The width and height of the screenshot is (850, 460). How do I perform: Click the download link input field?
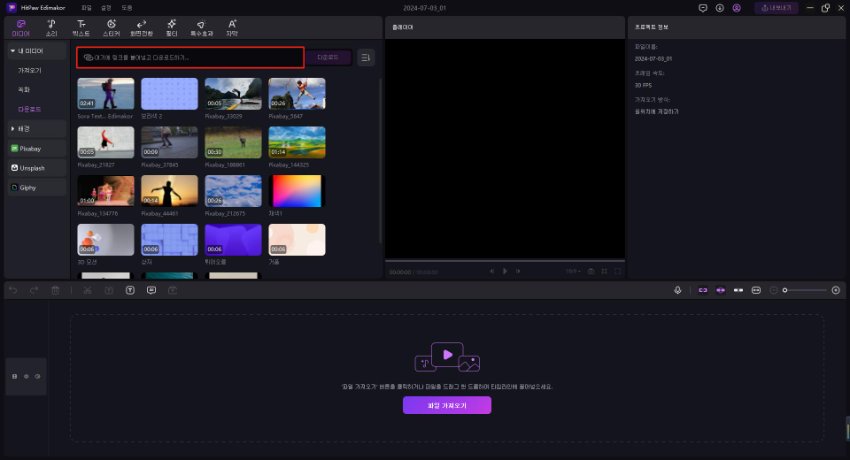pos(190,58)
